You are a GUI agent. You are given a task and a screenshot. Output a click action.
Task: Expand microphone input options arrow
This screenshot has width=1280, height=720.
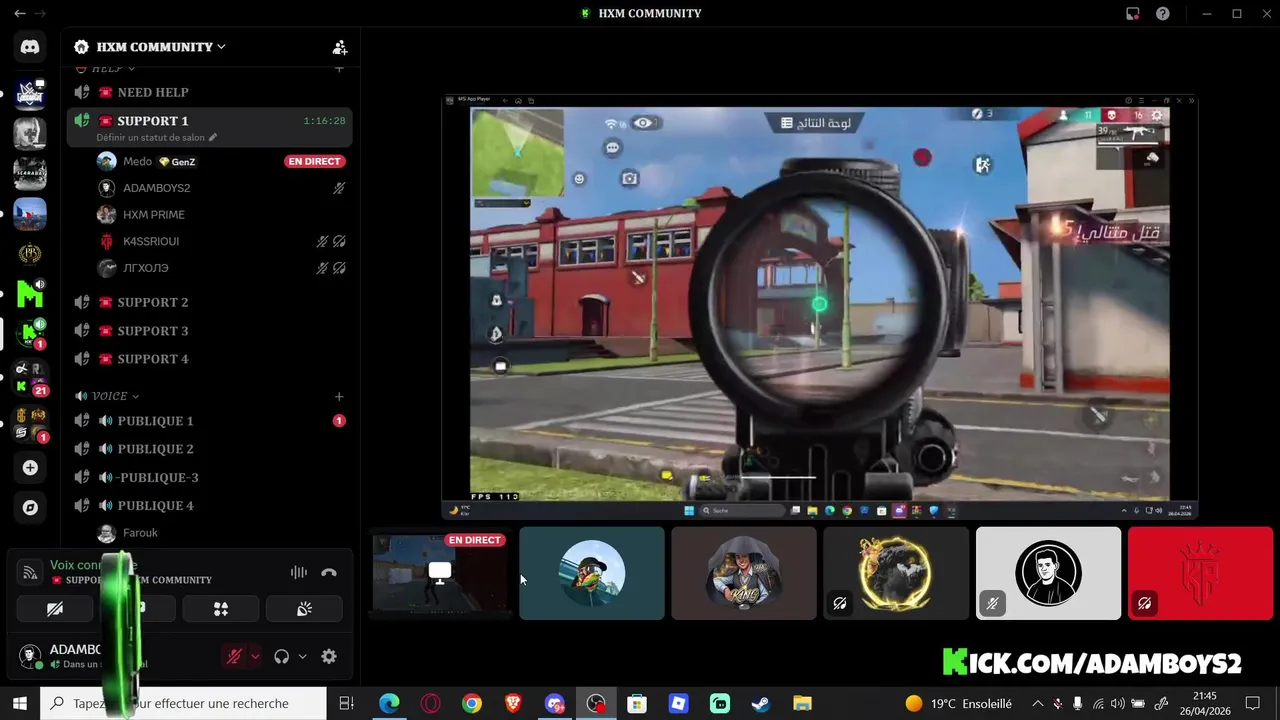[255, 657]
